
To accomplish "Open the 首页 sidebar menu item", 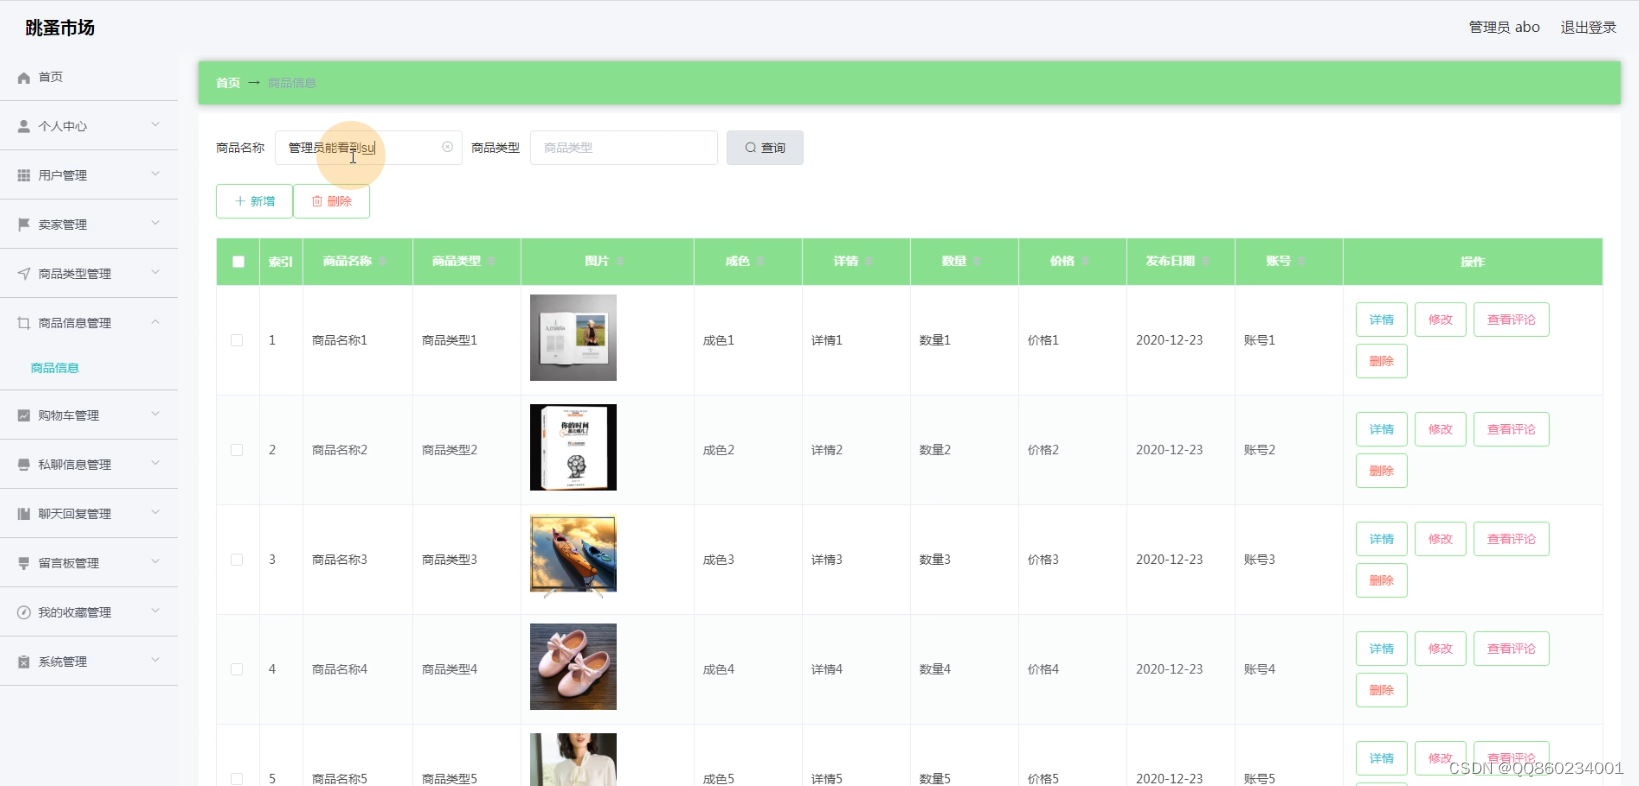I will click(89, 77).
